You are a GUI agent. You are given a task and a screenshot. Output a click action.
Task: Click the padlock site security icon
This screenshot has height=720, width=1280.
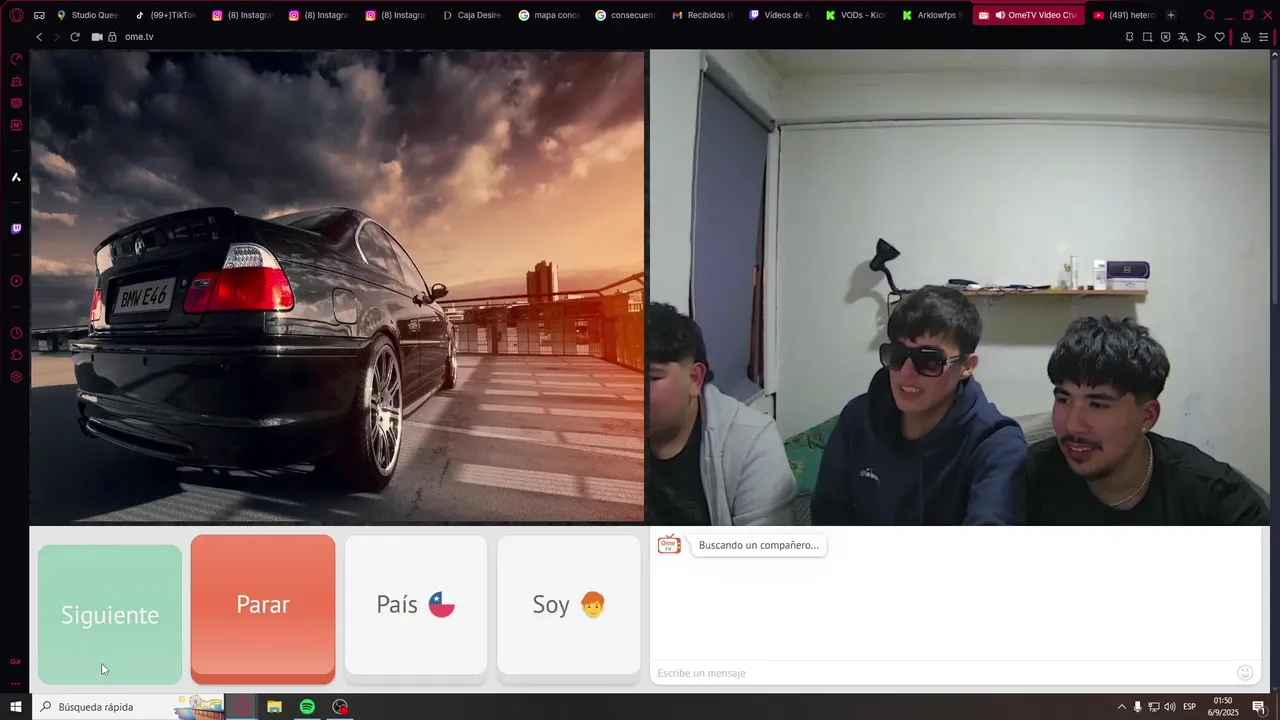coord(112,37)
